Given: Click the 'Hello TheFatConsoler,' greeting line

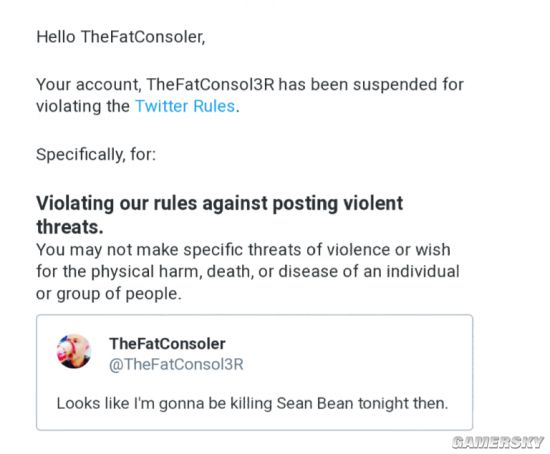Looking at the screenshot, I should tap(121, 37).
